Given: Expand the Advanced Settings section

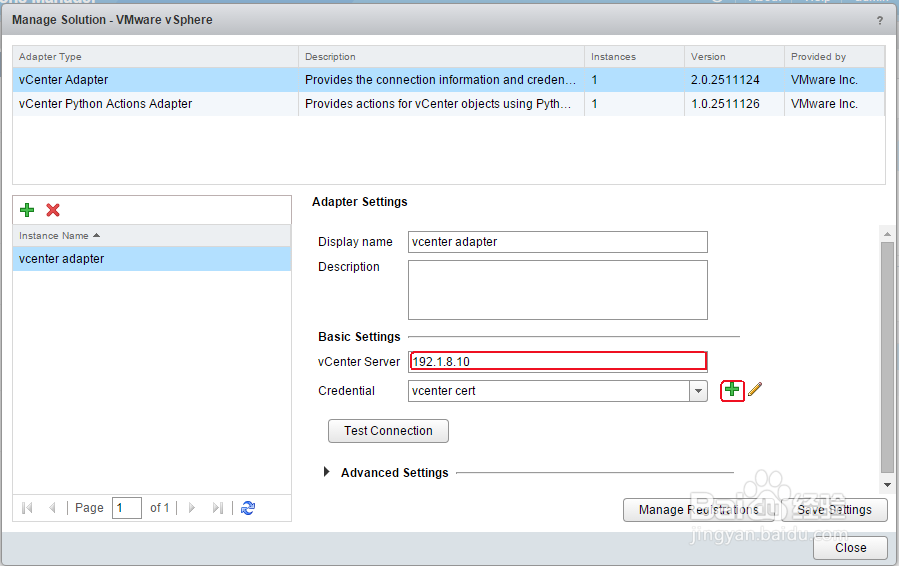Looking at the screenshot, I should tap(326, 472).
